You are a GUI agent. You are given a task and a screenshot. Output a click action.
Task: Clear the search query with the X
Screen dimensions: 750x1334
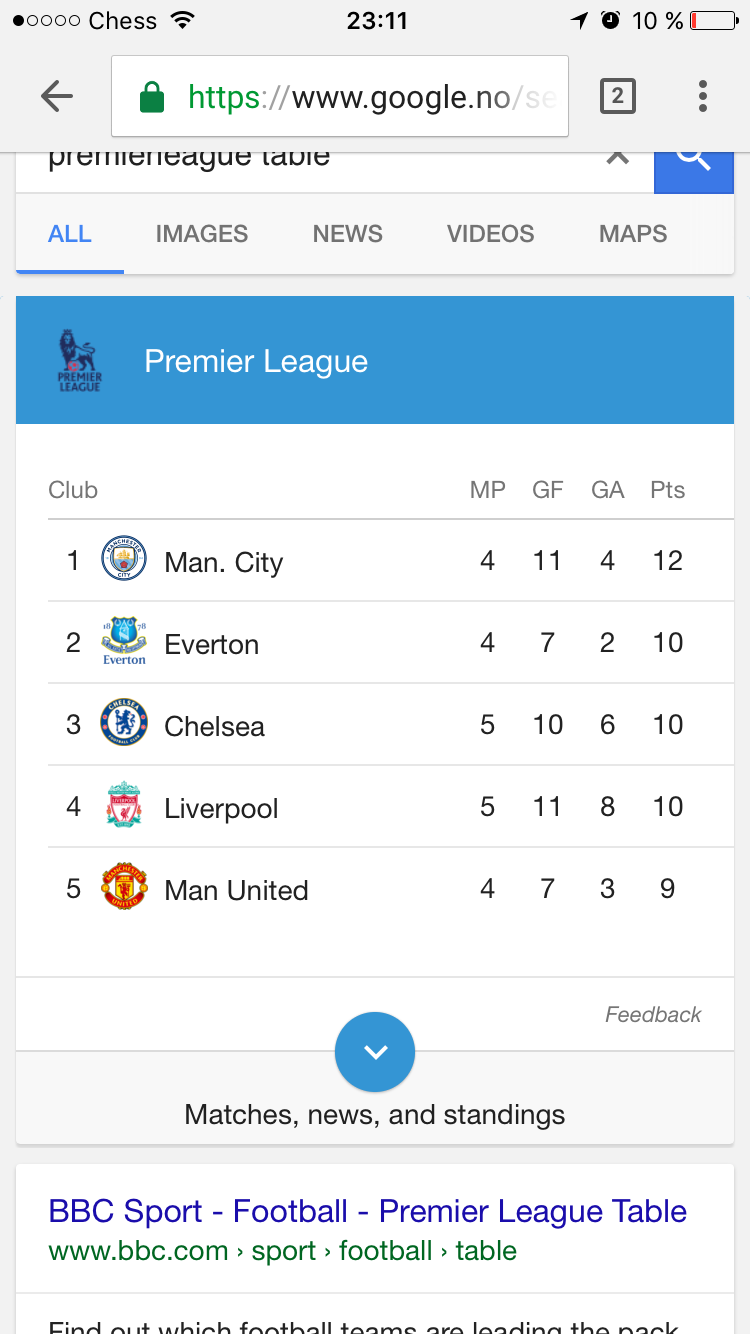pos(618,158)
